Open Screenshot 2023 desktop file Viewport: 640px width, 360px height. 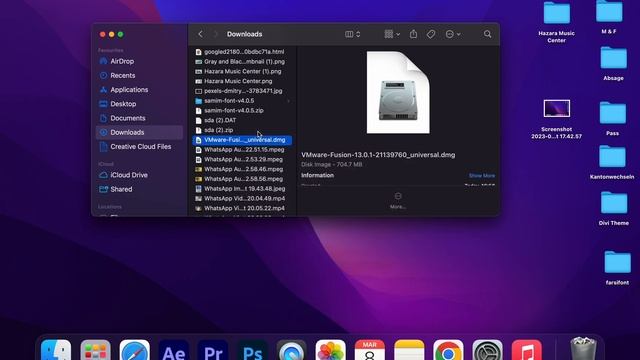tap(556, 119)
